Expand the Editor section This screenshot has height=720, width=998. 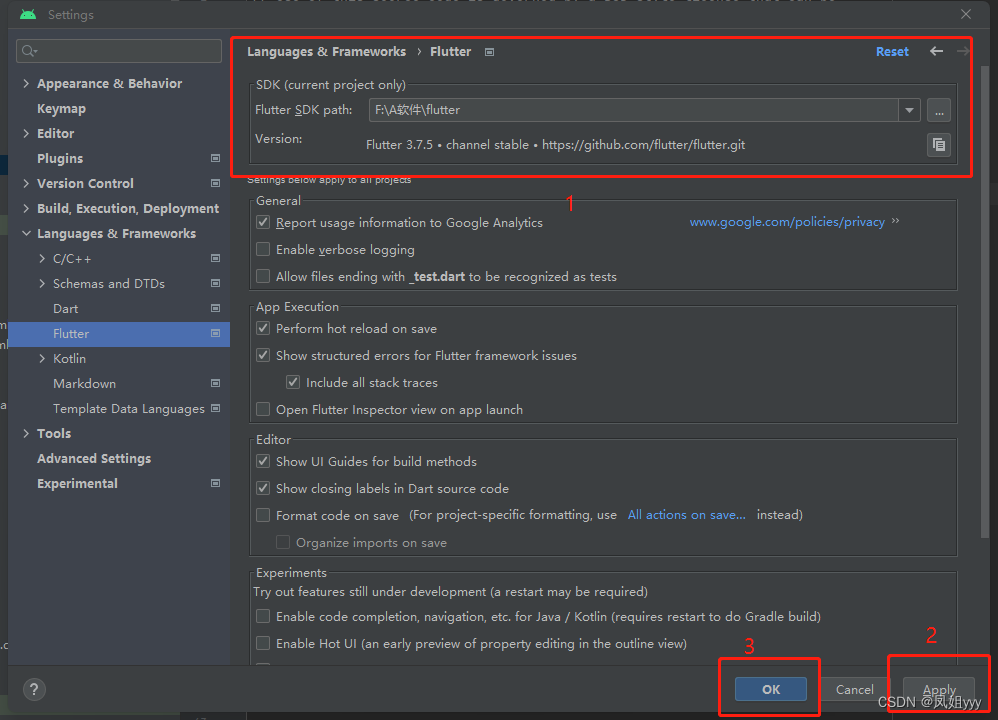(x=26, y=133)
